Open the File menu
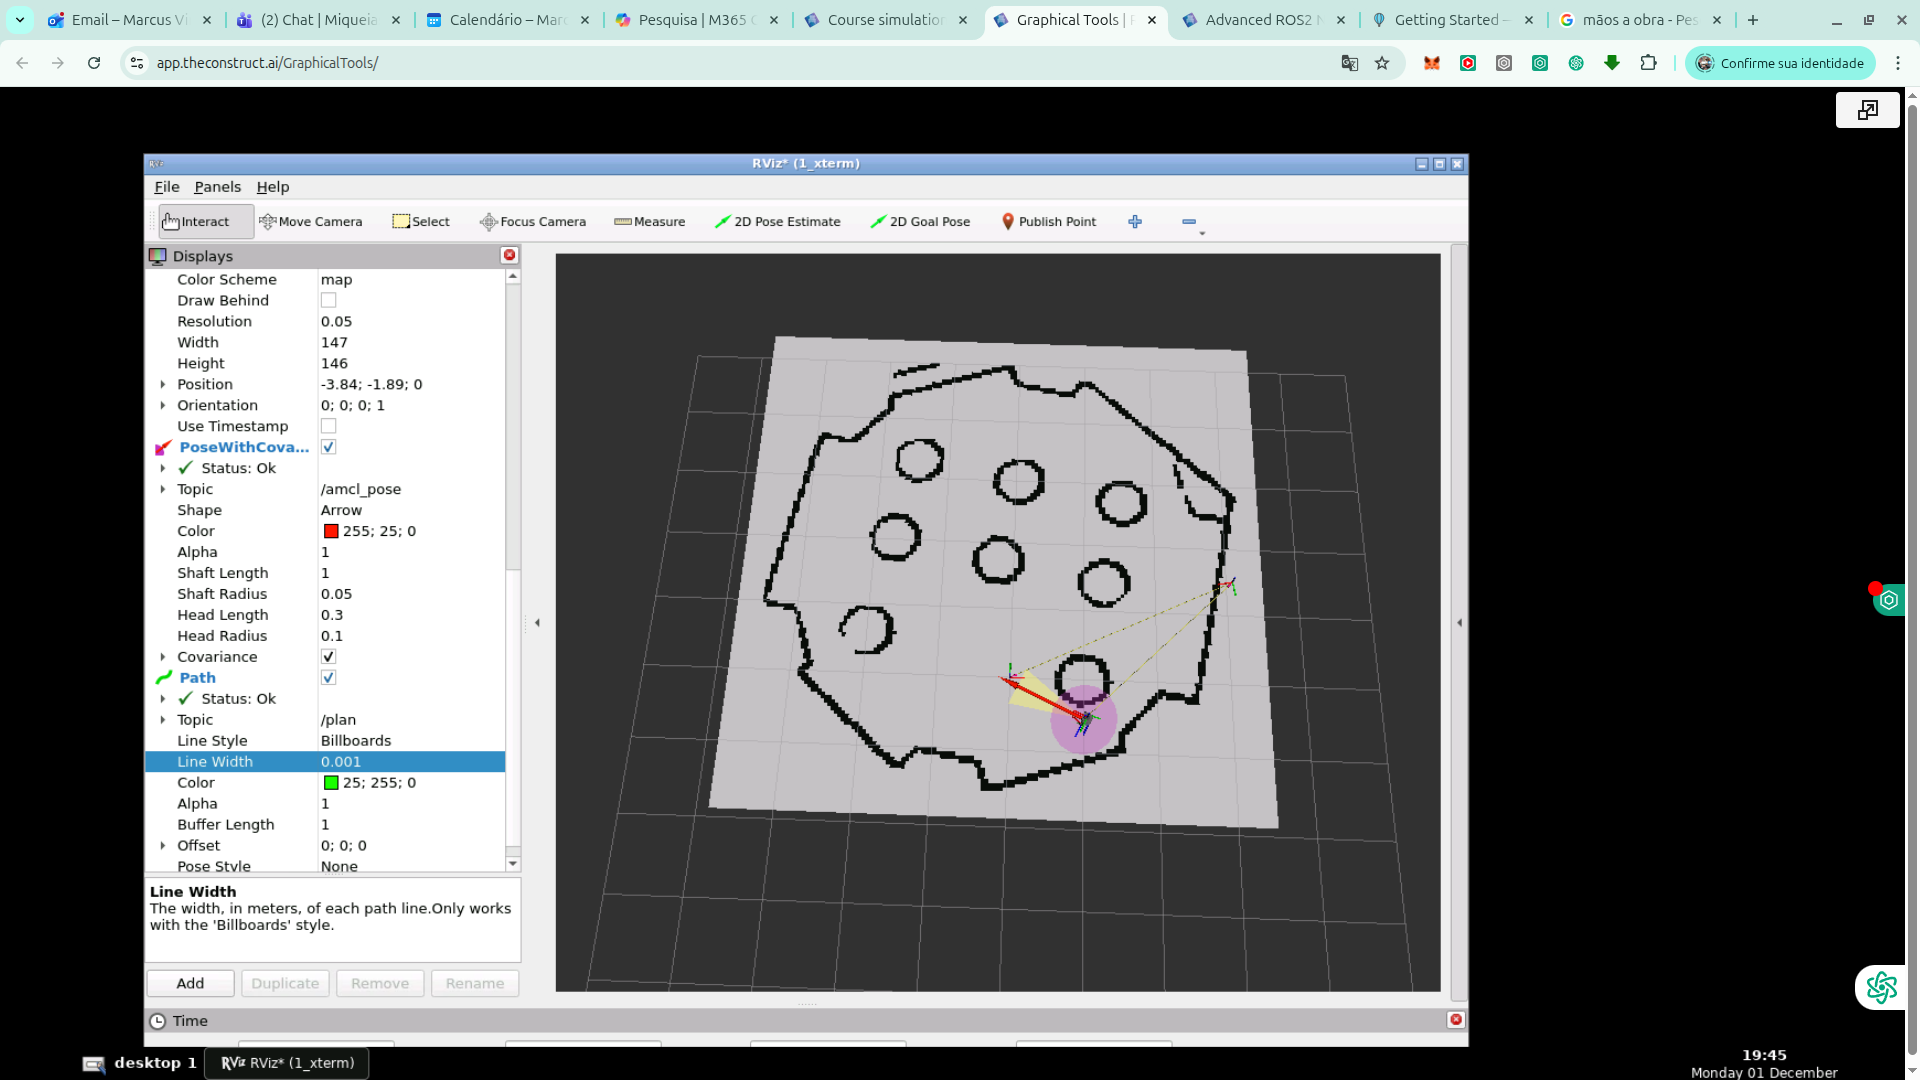1920x1080 pixels. (x=166, y=187)
